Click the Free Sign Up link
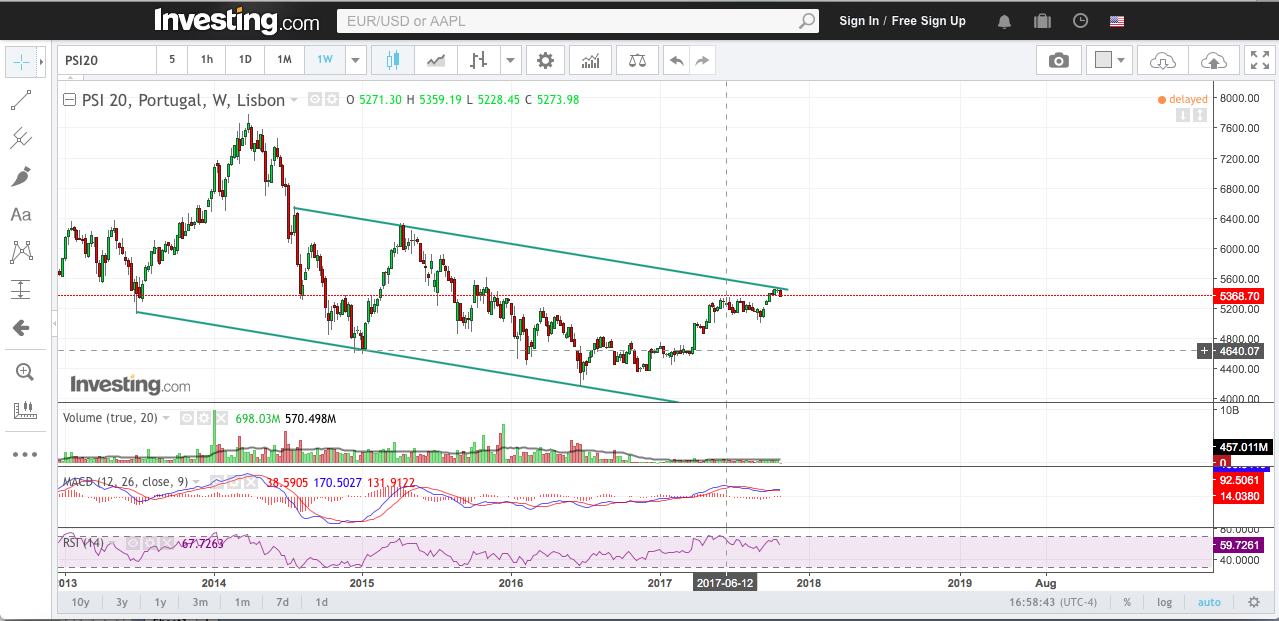 (x=928, y=21)
